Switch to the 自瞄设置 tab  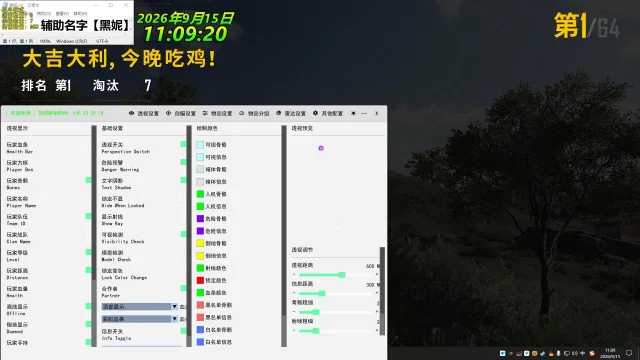[x=181, y=113]
